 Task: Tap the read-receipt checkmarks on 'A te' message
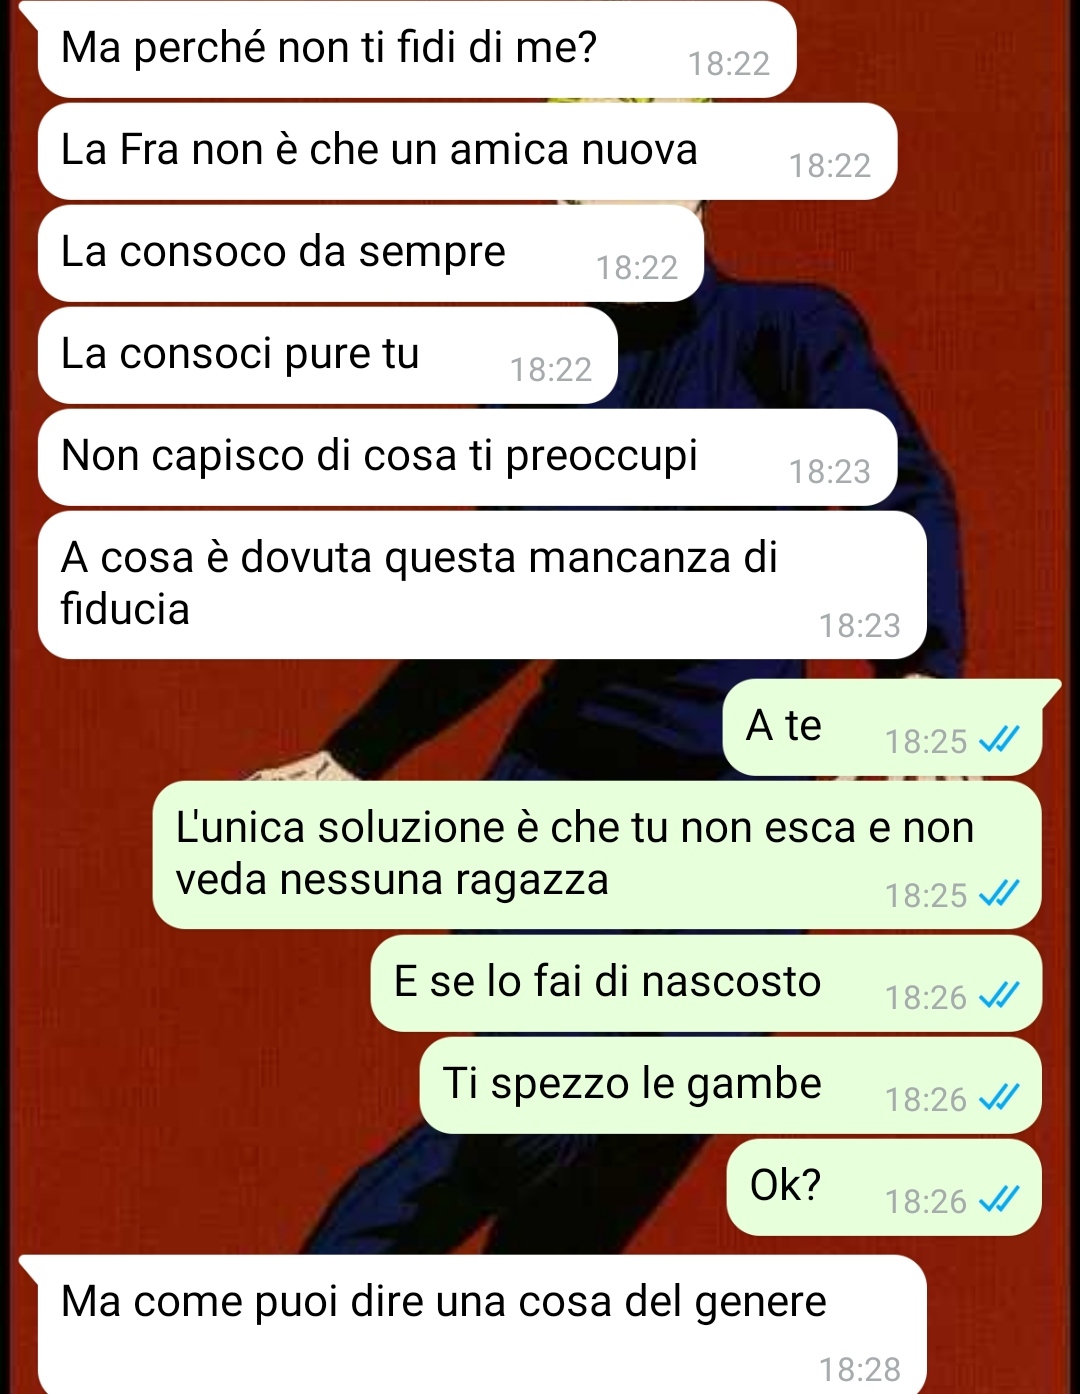coord(999,740)
